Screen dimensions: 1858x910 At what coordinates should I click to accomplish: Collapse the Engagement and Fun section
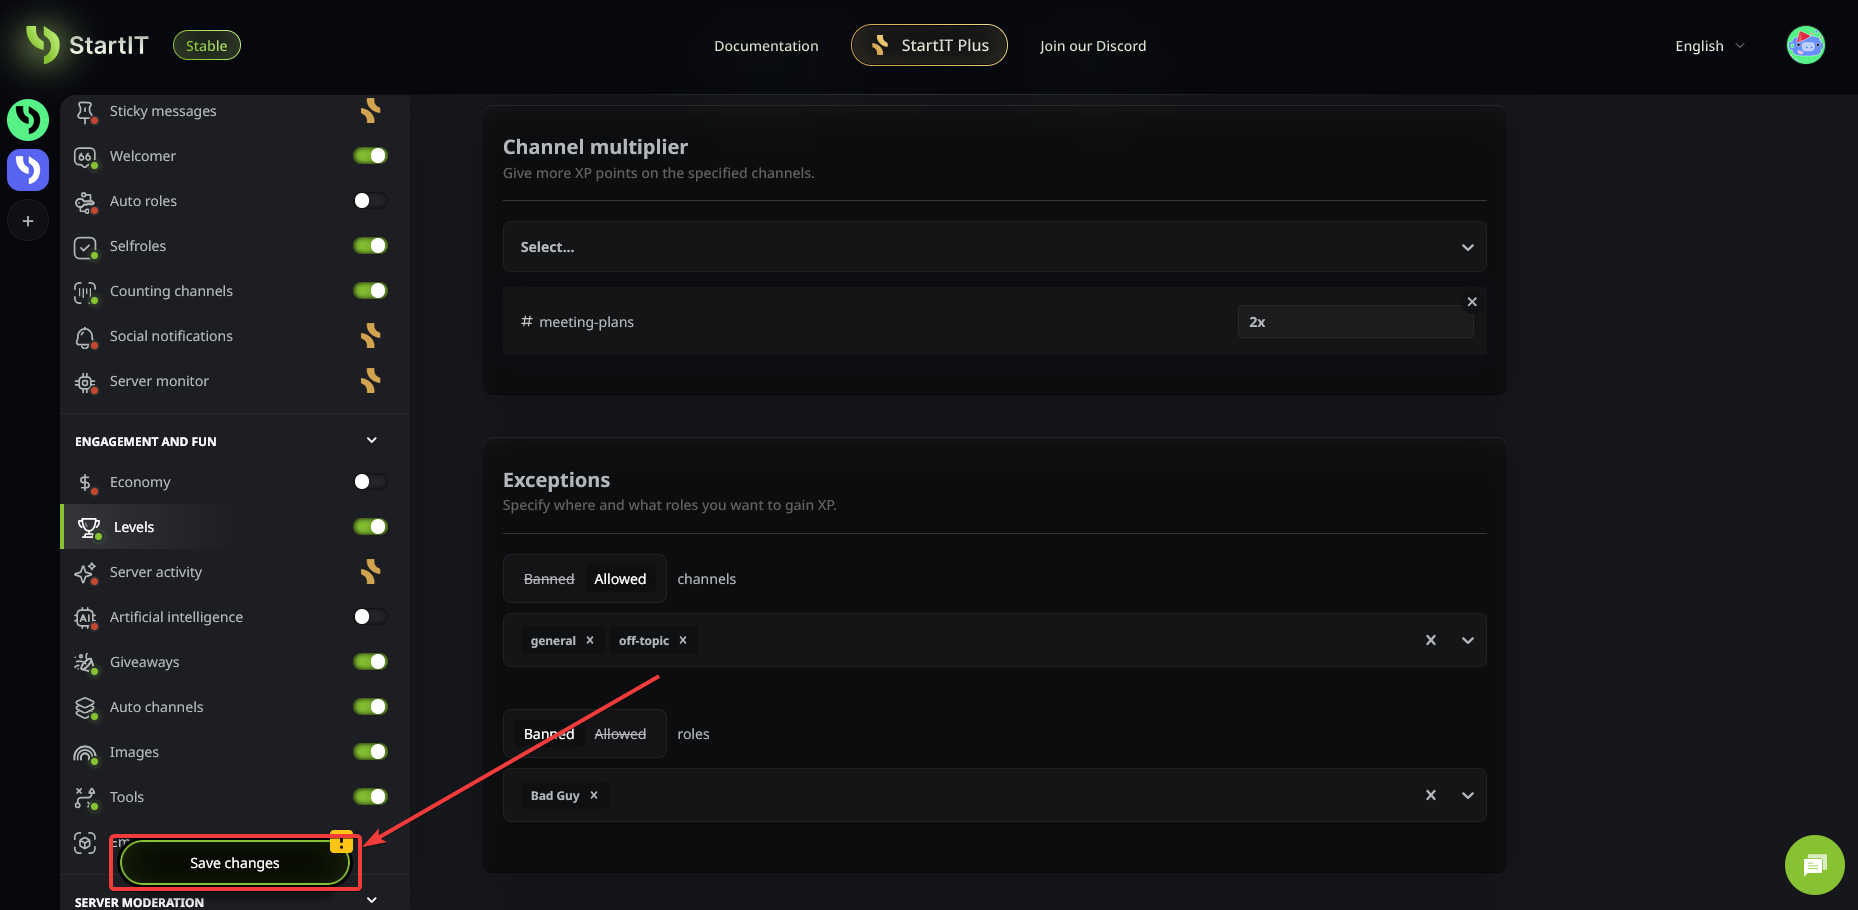tap(371, 441)
